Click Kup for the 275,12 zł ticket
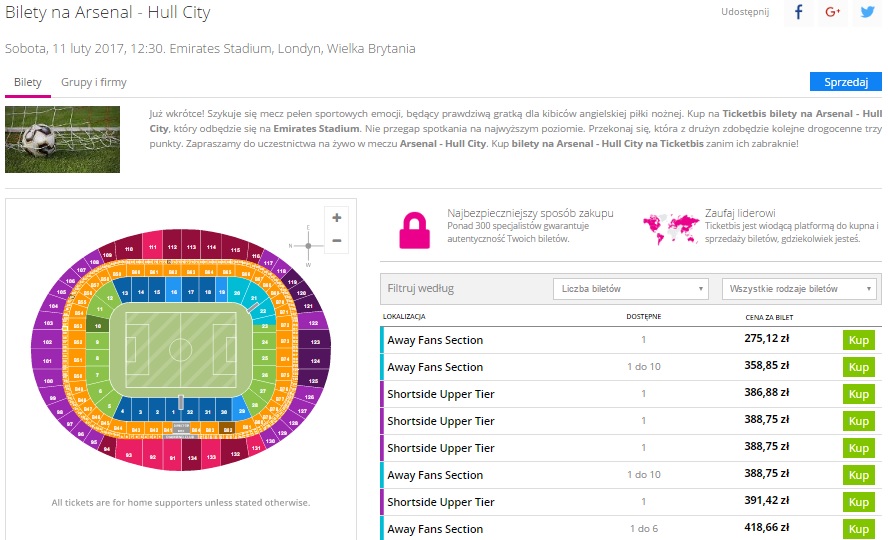The height and width of the screenshot is (540, 888). coord(858,340)
